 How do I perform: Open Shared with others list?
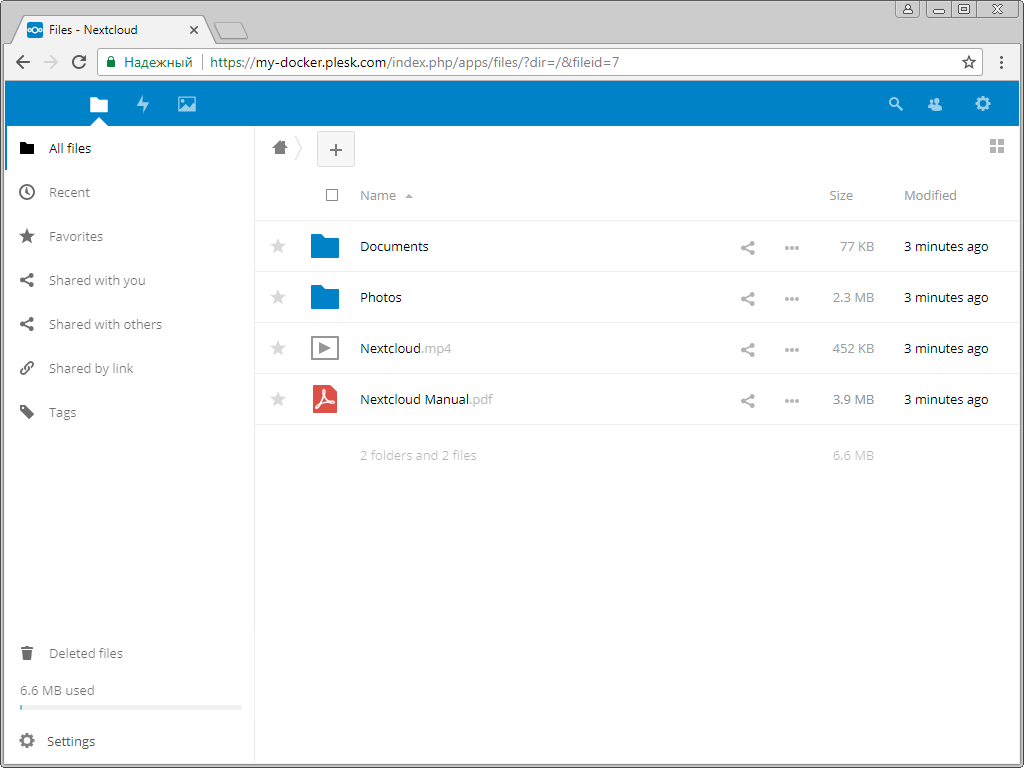[129, 325]
